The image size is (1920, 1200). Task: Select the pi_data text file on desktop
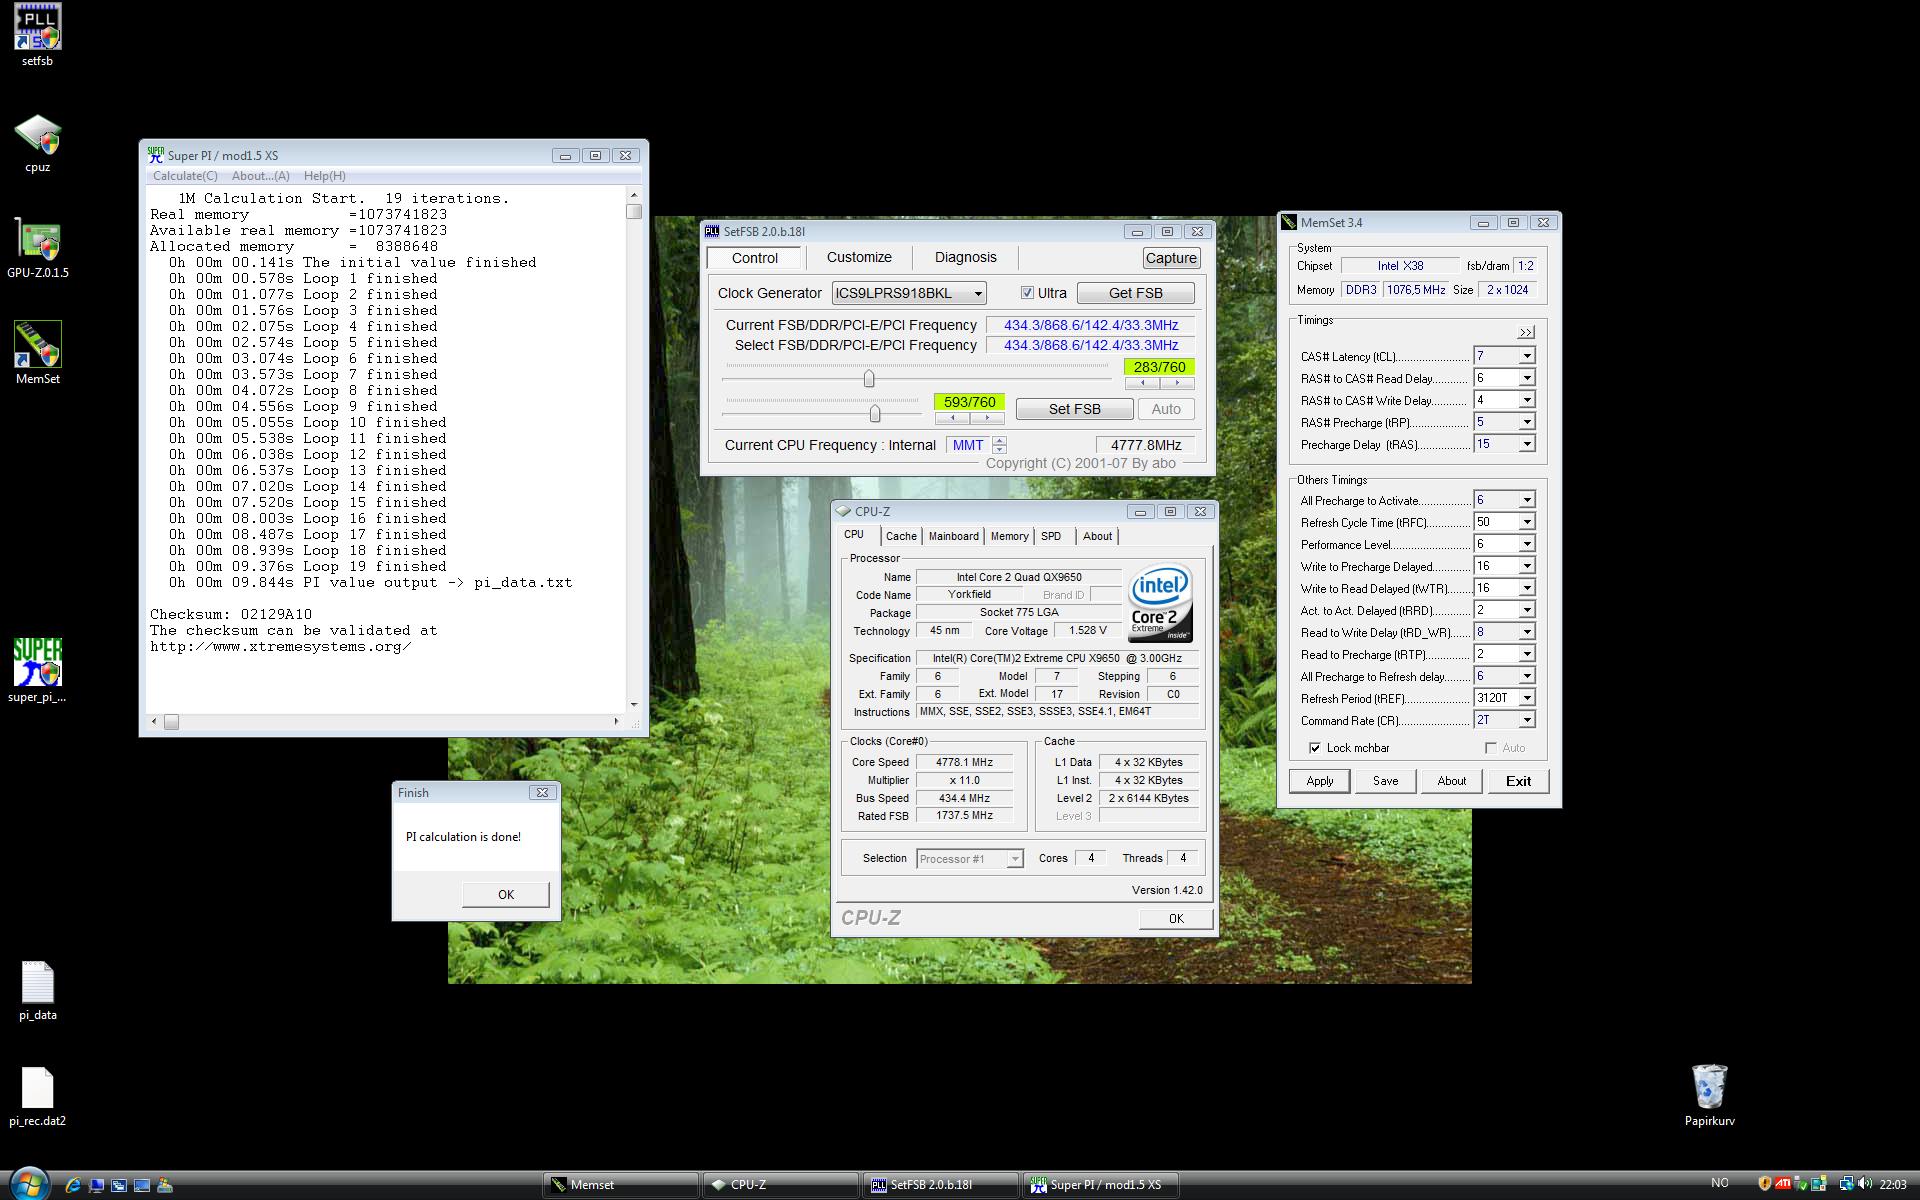37,991
